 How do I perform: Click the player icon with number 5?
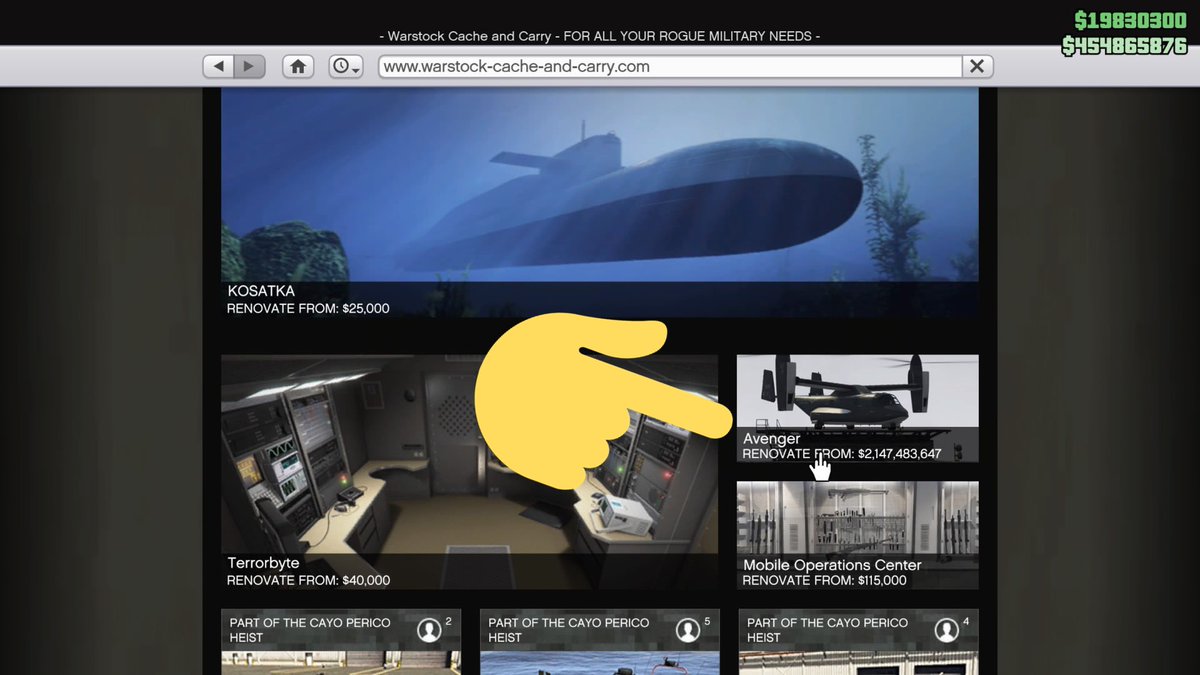coord(688,630)
